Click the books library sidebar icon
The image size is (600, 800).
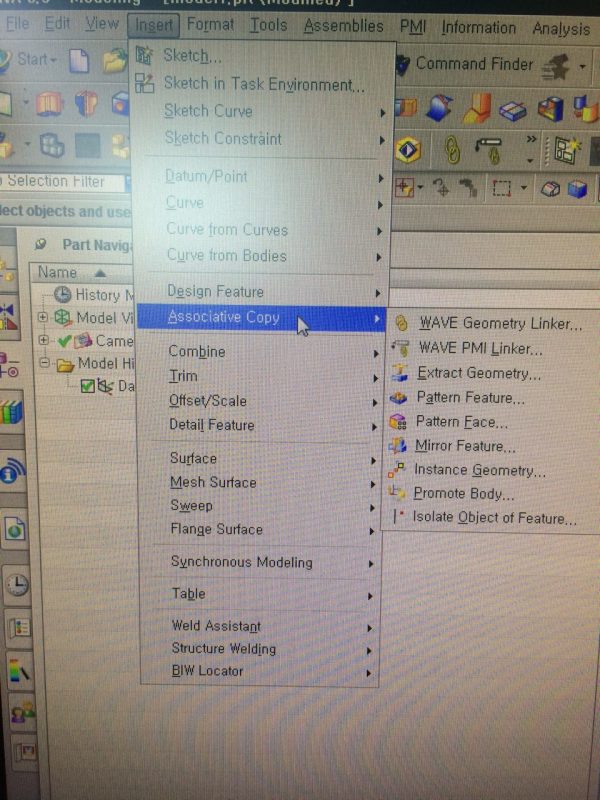[12, 411]
